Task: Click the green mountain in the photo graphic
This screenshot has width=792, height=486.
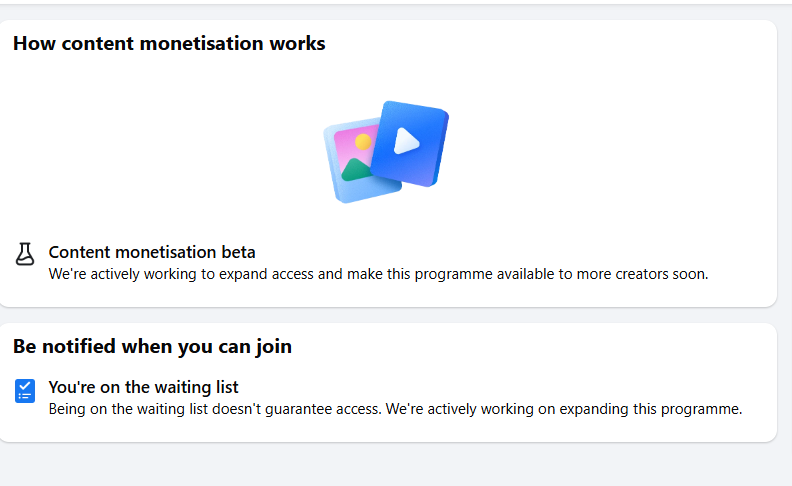Action: coord(358,170)
